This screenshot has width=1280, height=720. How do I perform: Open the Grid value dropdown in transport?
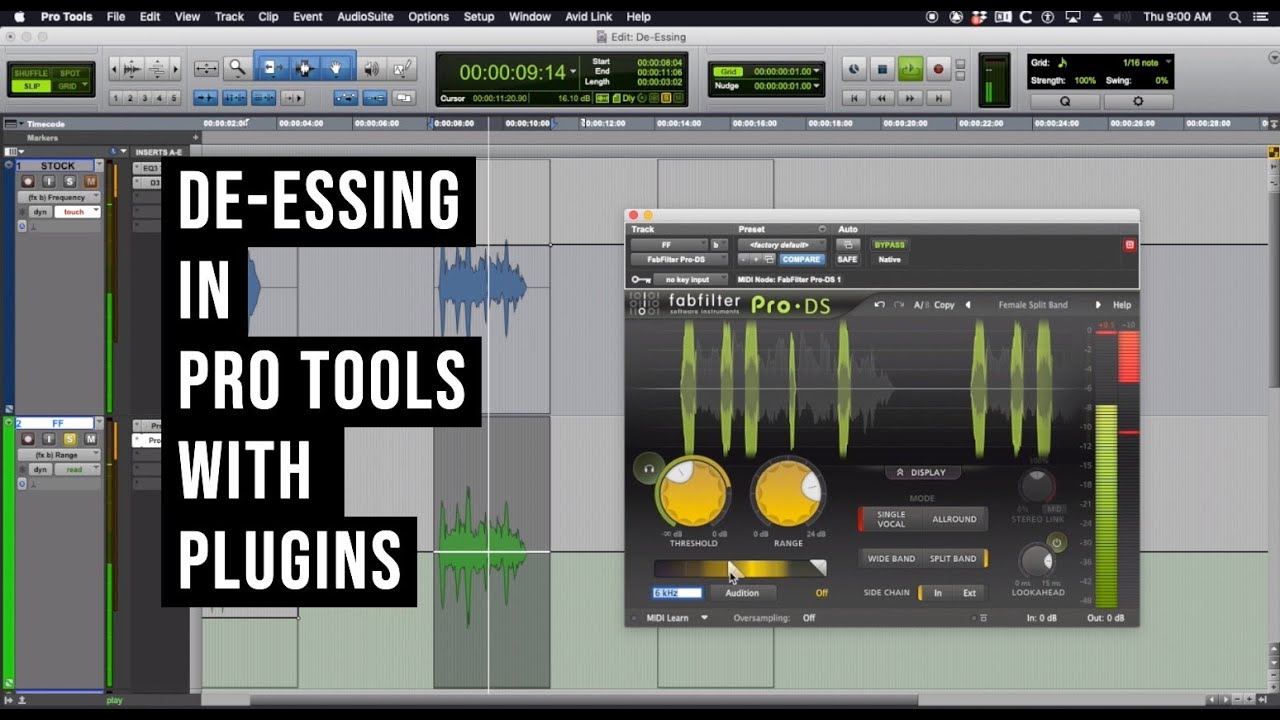coord(816,72)
